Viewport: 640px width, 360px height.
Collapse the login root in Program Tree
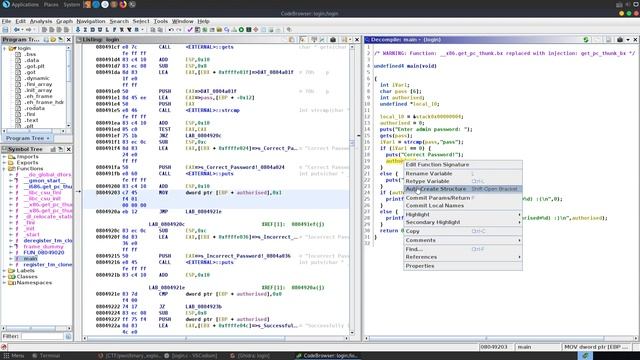click(x=4, y=48)
